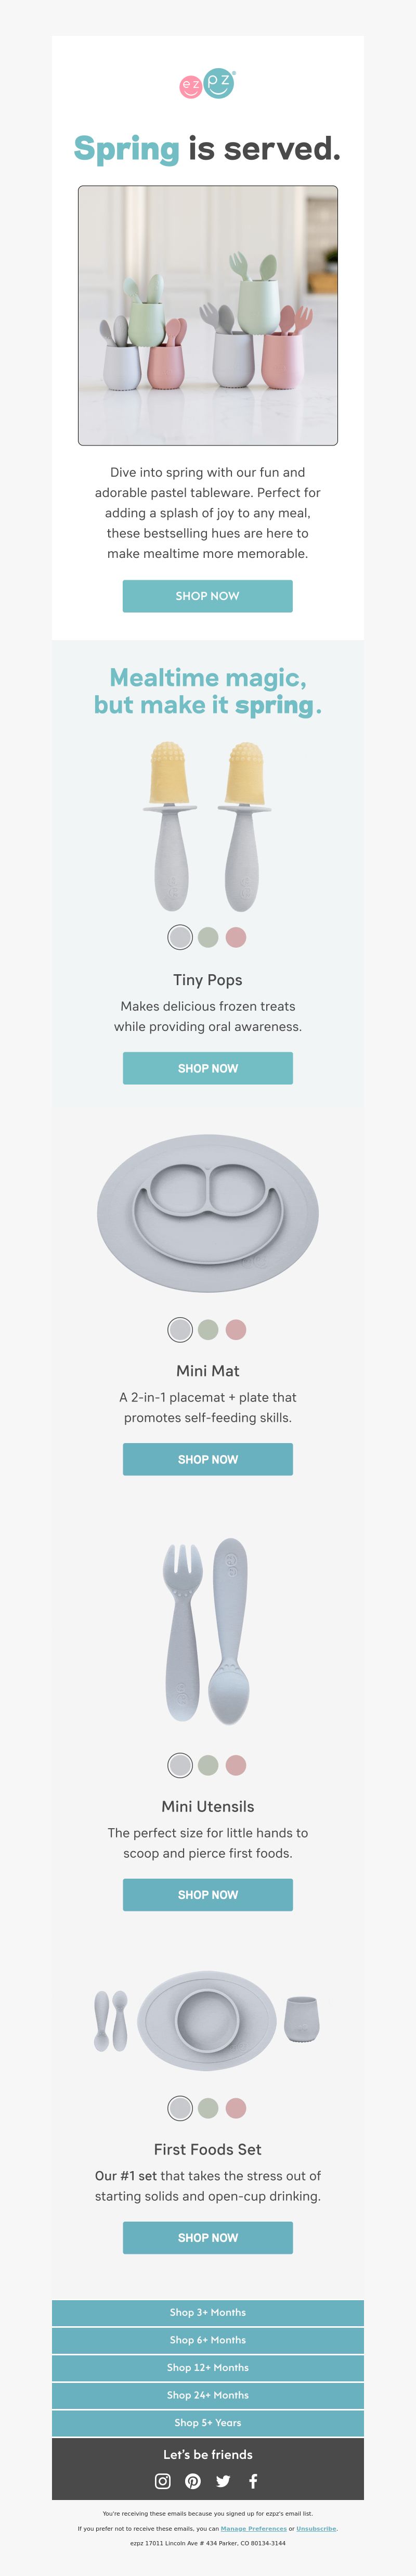Click the pastel cups hero image
This screenshot has height=2576, width=416.
click(208, 315)
